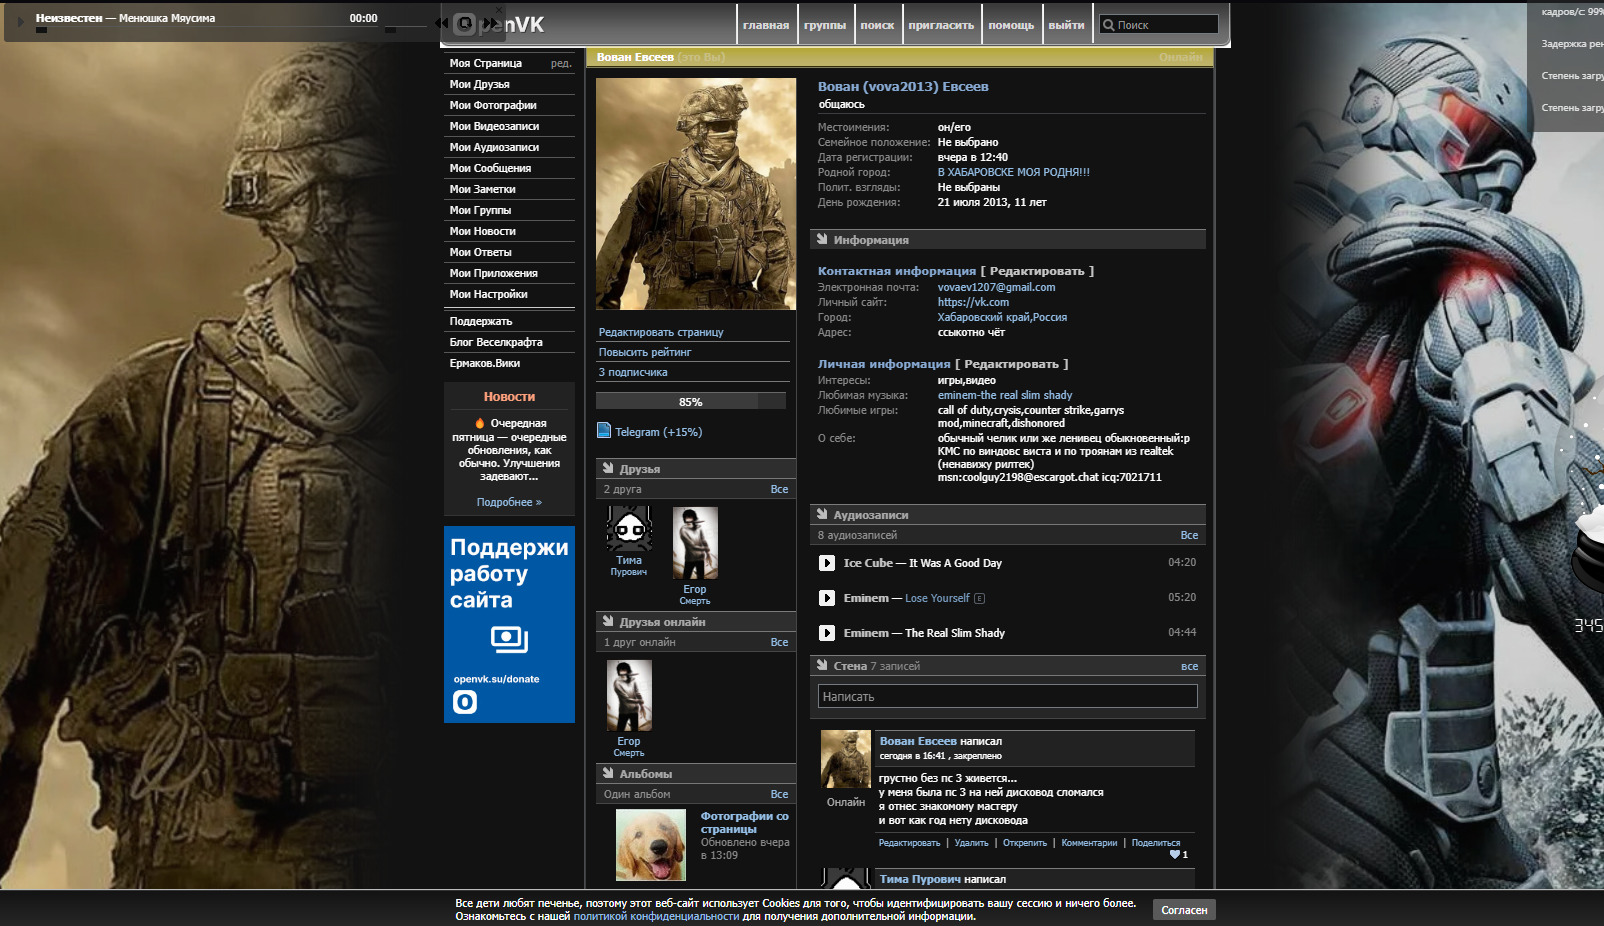Click Редактировать страницу link

coord(661,332)
